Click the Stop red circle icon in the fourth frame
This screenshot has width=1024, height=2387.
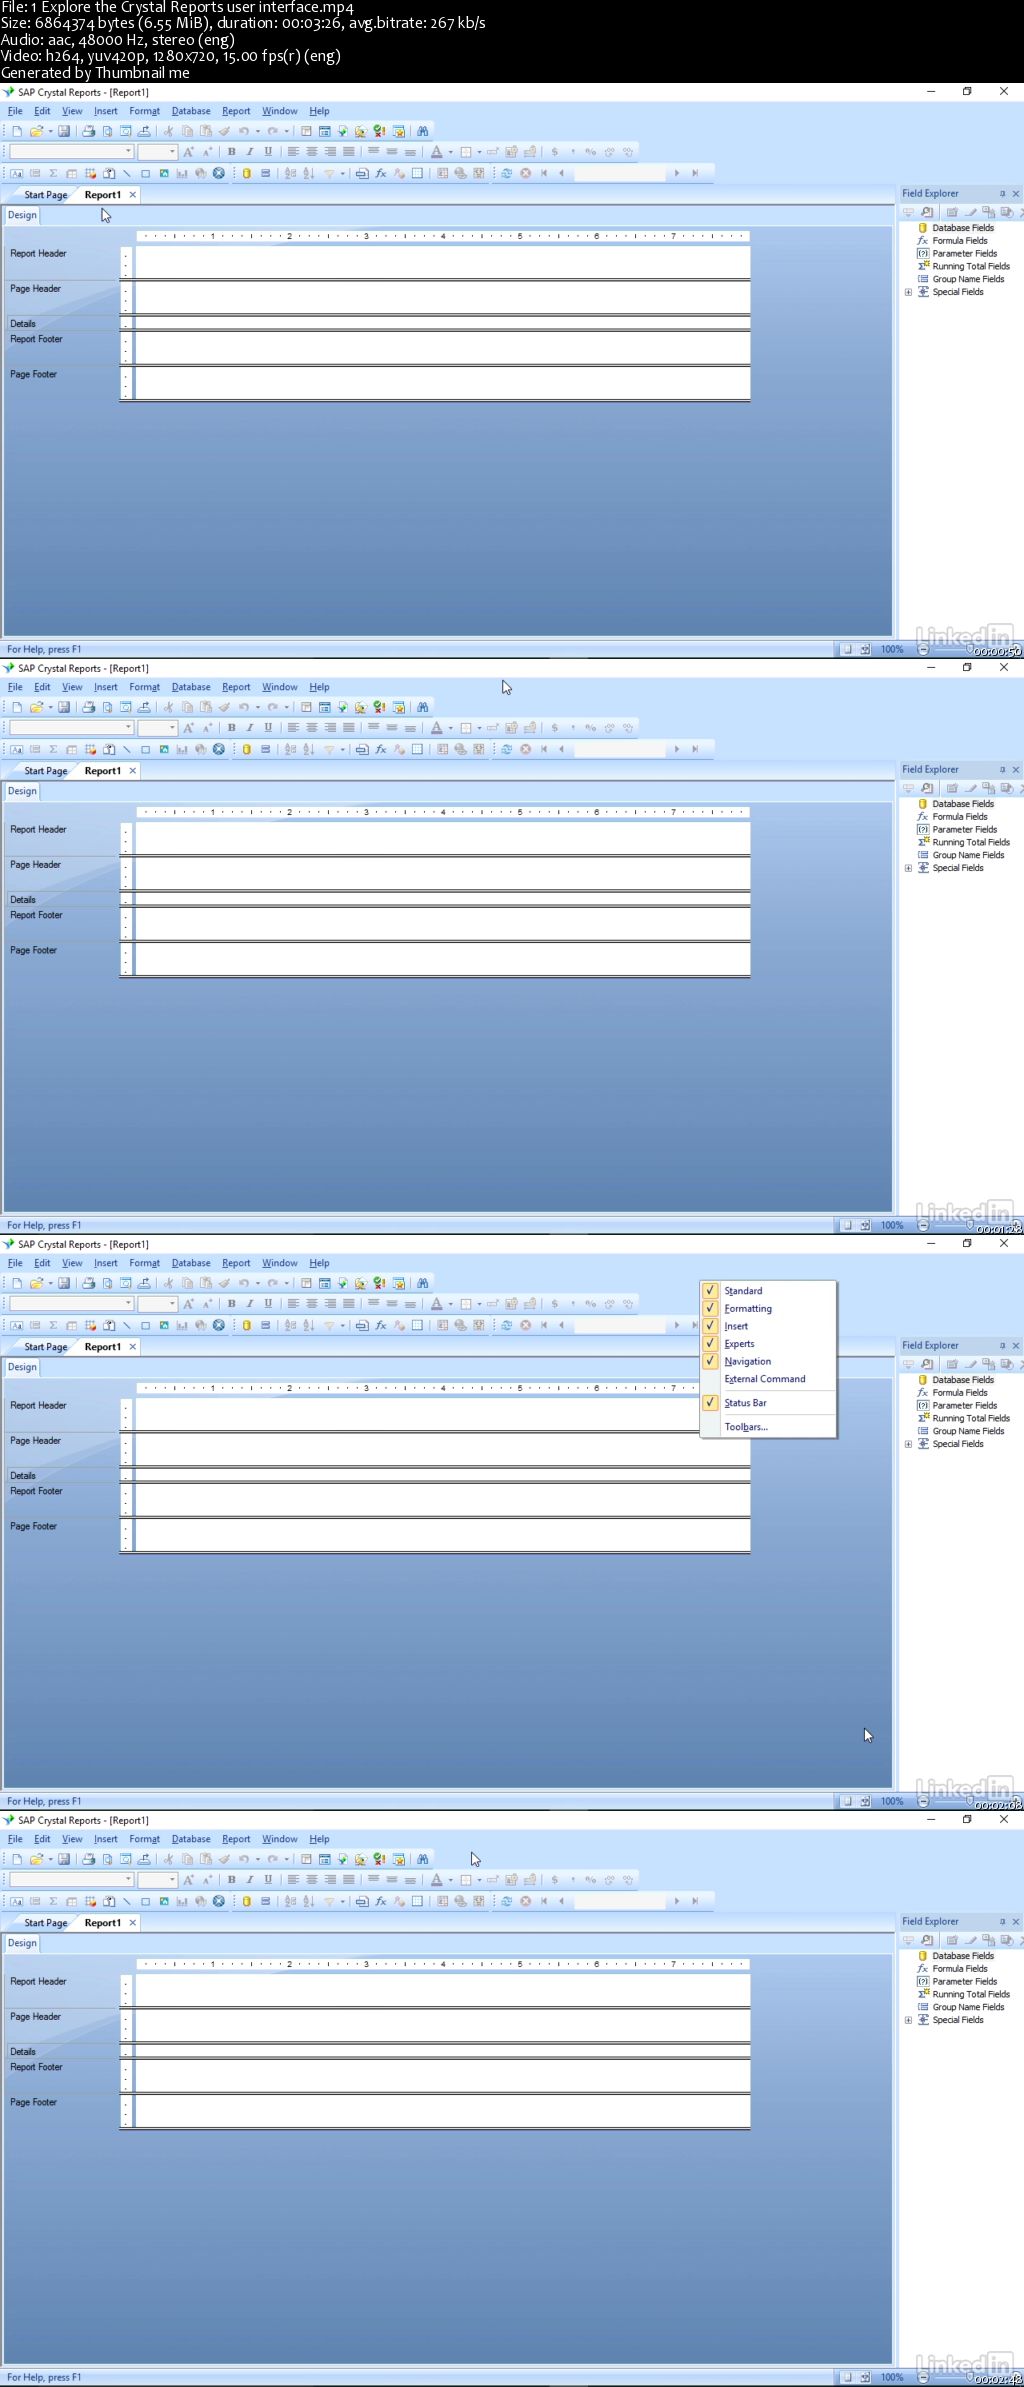526,1901
